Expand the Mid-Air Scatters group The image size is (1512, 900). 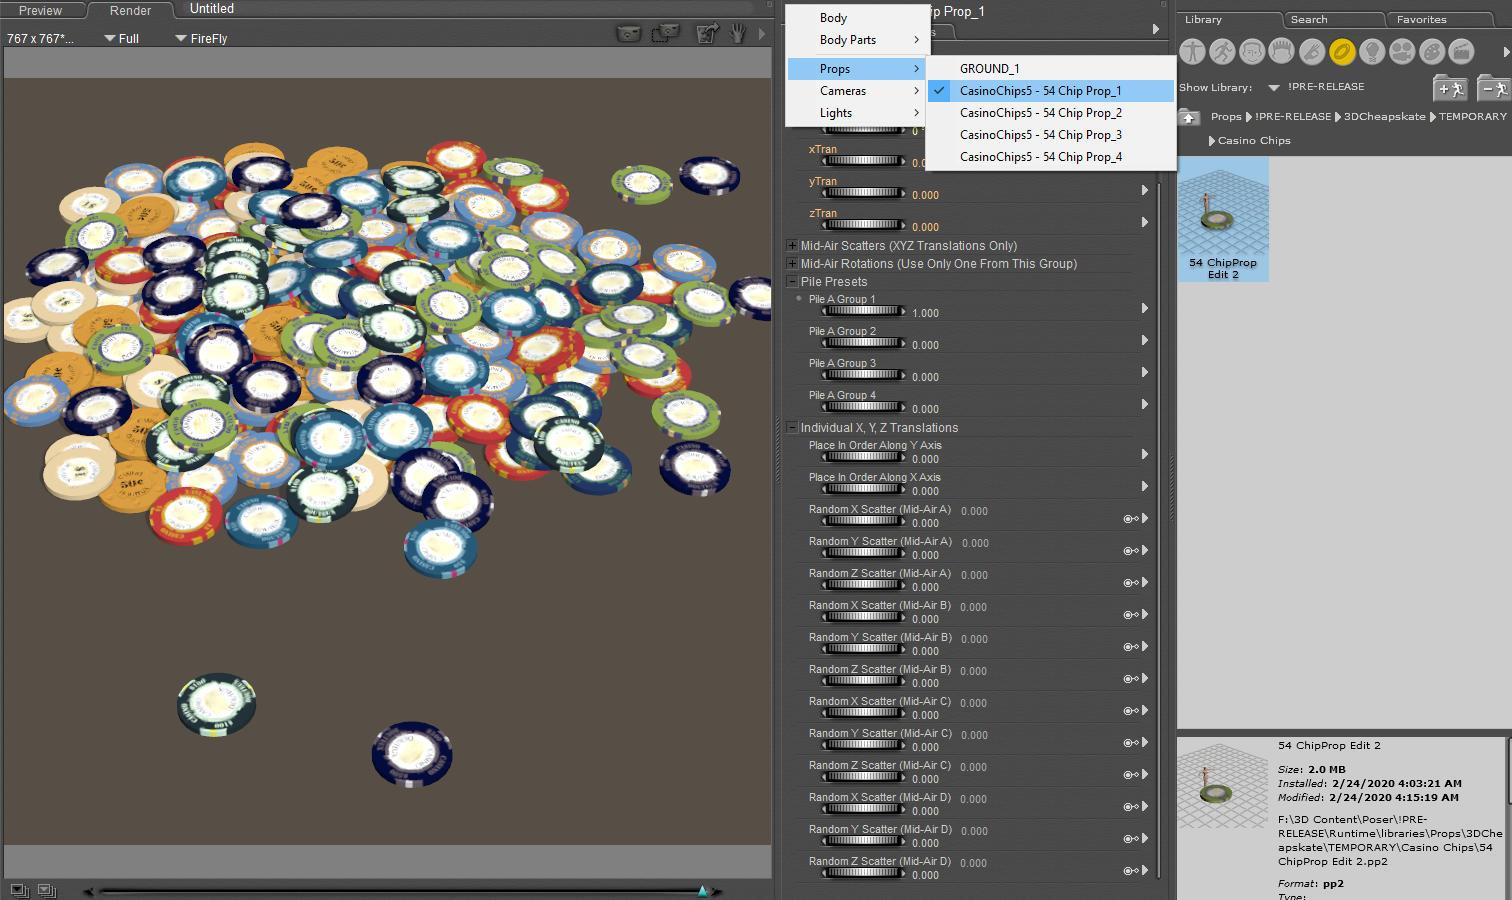(x=792, y=246)
